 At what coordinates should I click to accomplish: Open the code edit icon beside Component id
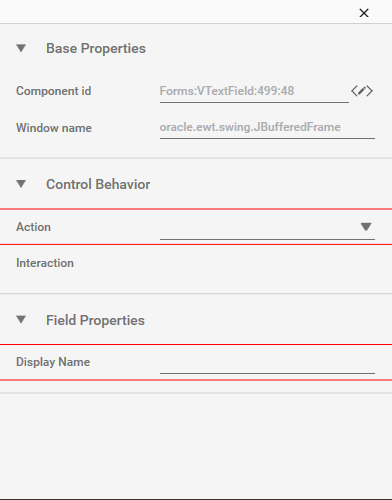coord(362,91)
